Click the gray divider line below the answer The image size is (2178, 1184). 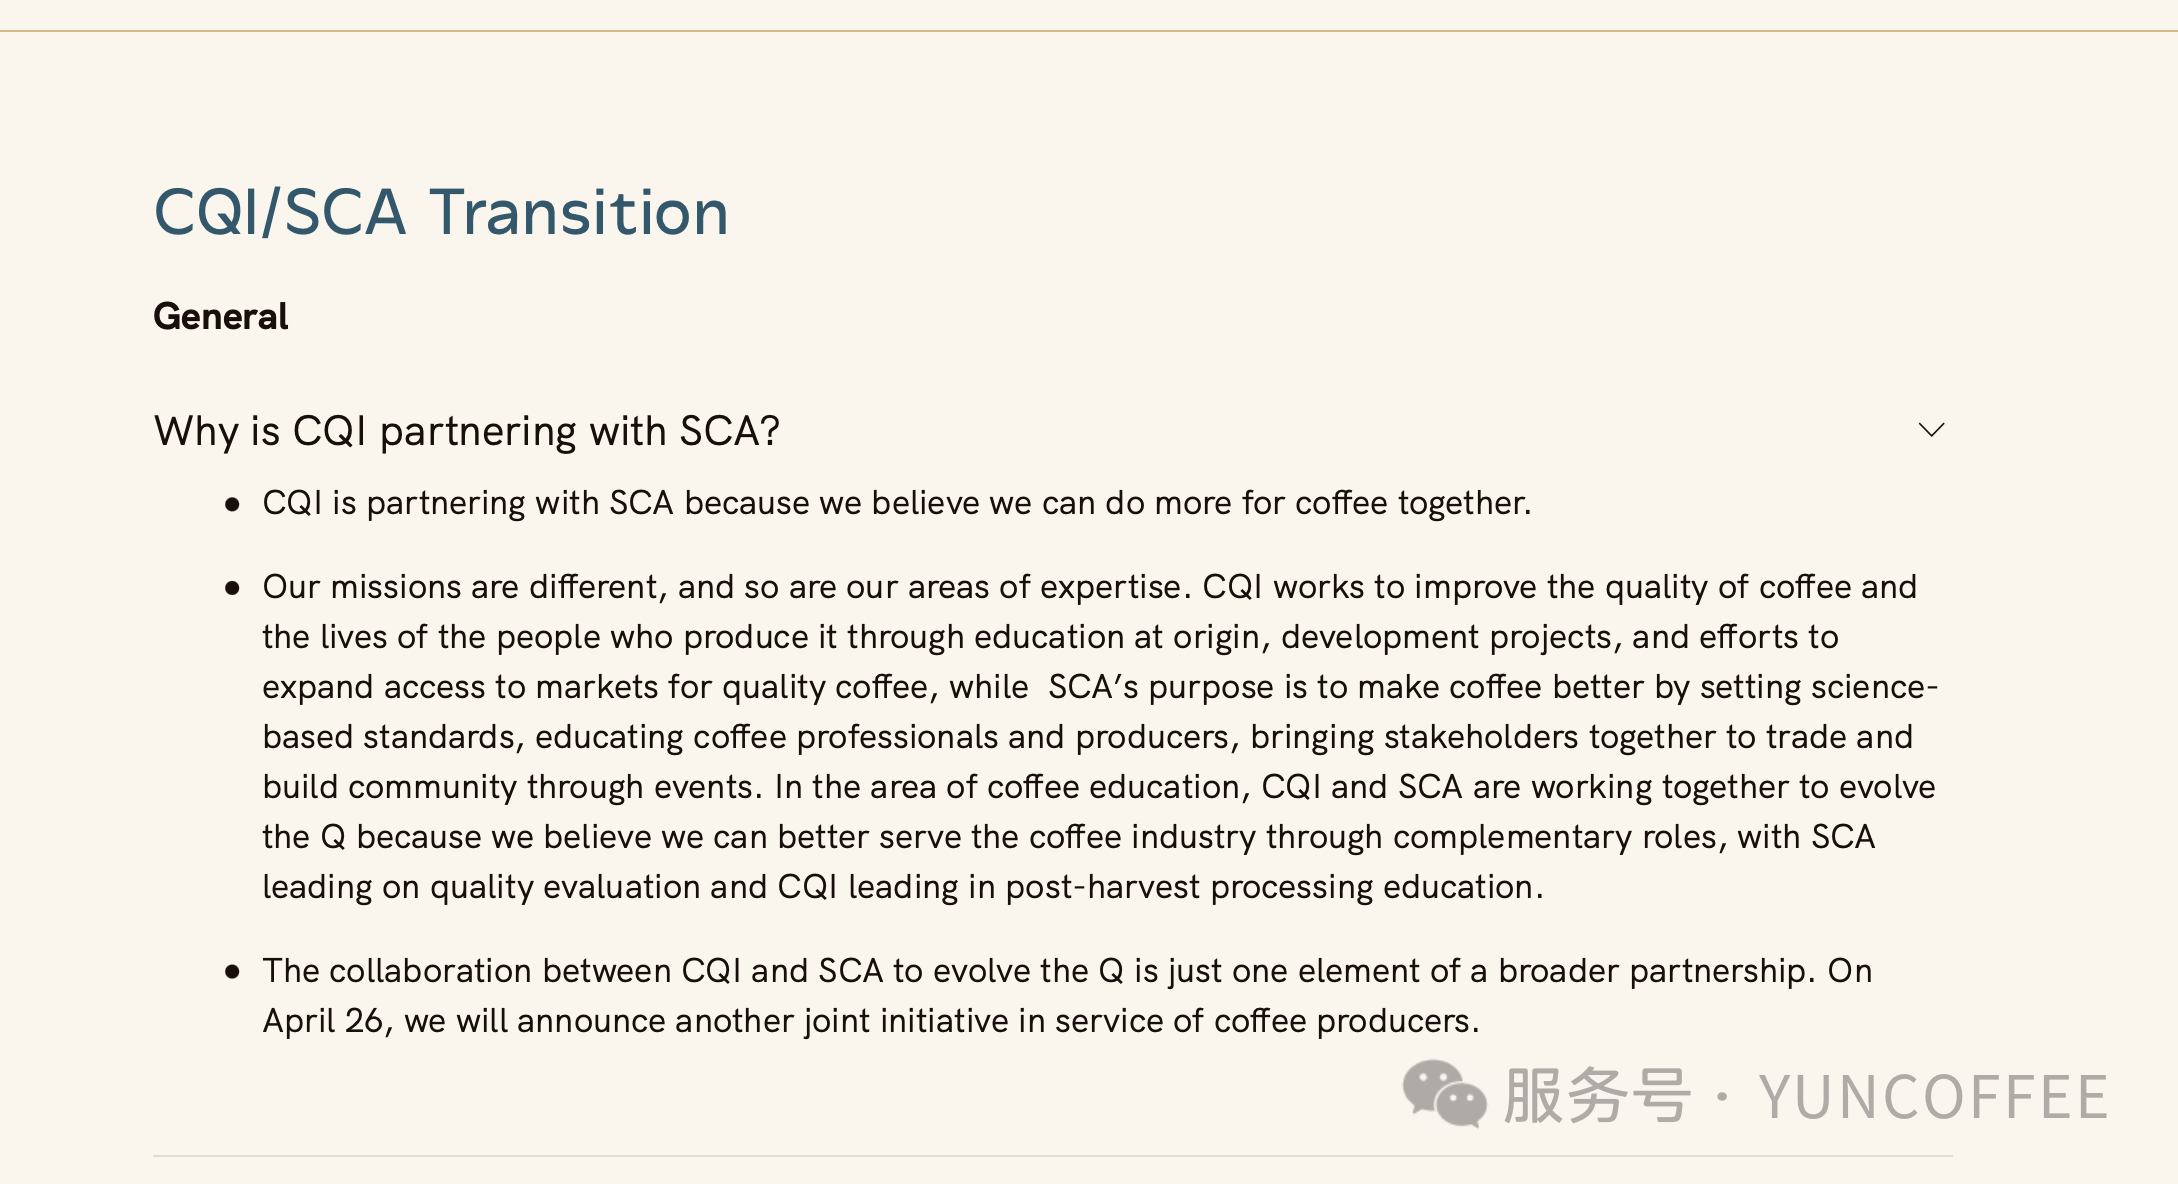pos(1053,1156)
